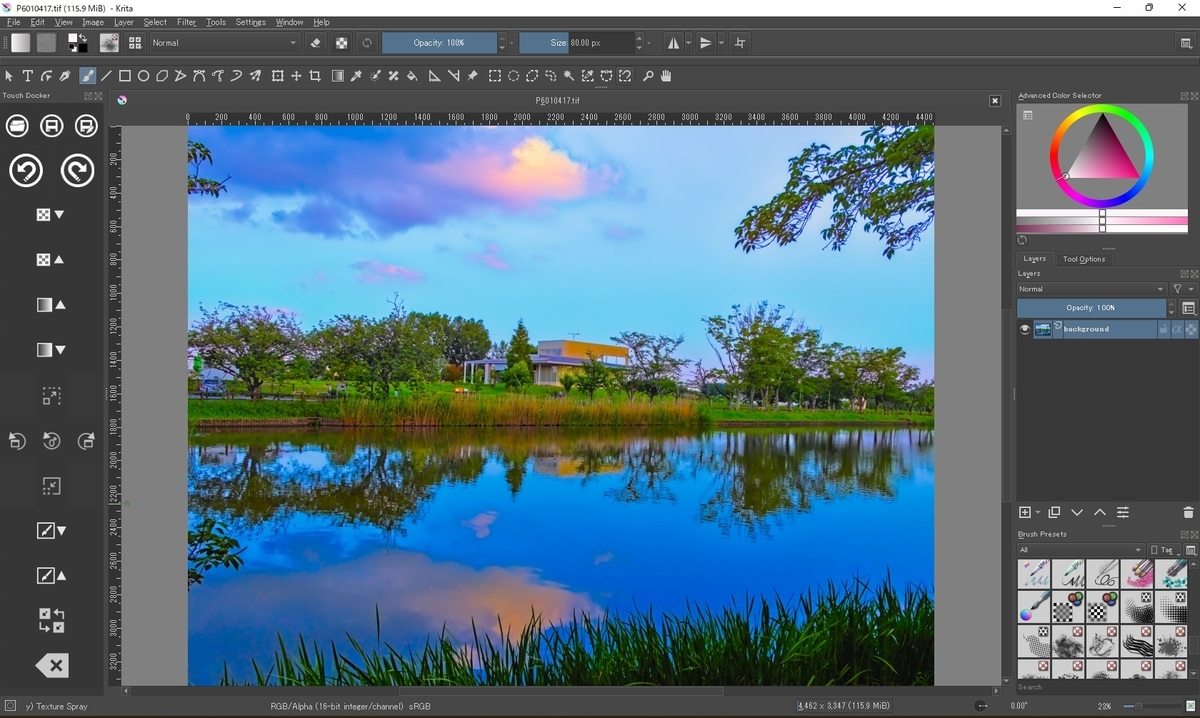Delete layer with the trash icon
The height and width of the screenshot is (718, 1200).
[1188, 512]
